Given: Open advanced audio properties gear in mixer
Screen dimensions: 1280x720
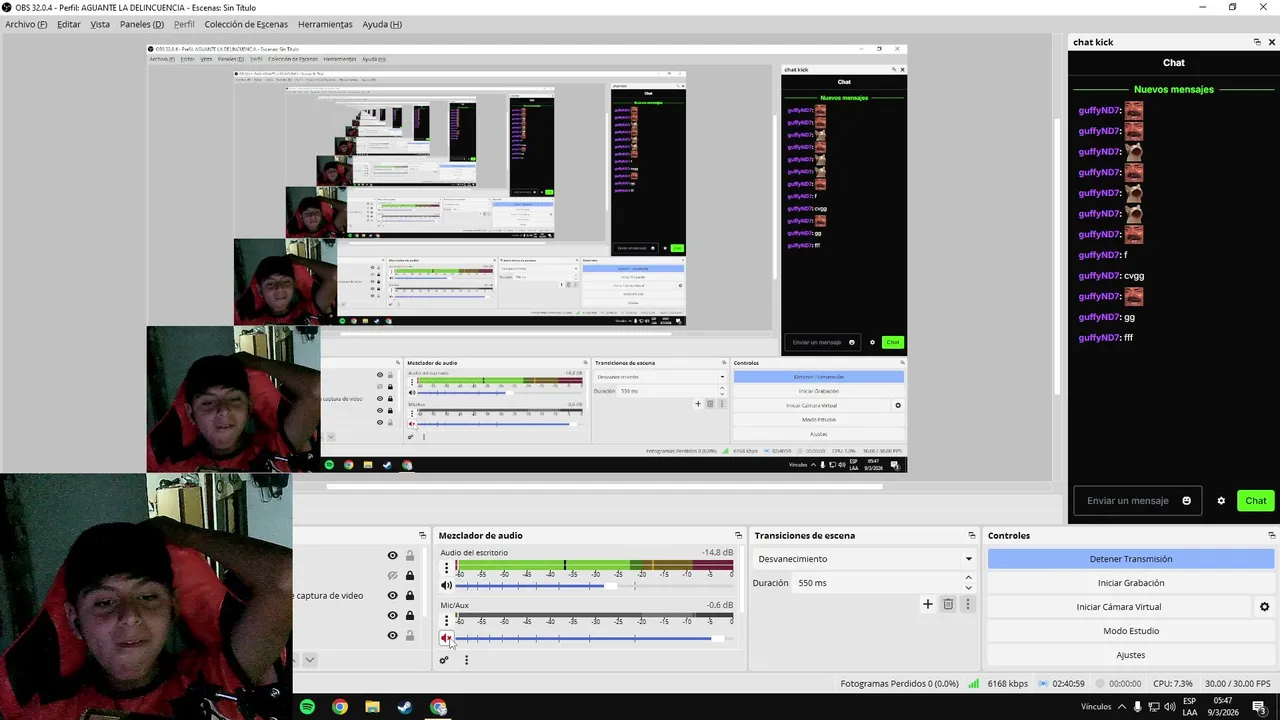Looking at the screenshot, I should pyautogui.click(x=444, y=660).
